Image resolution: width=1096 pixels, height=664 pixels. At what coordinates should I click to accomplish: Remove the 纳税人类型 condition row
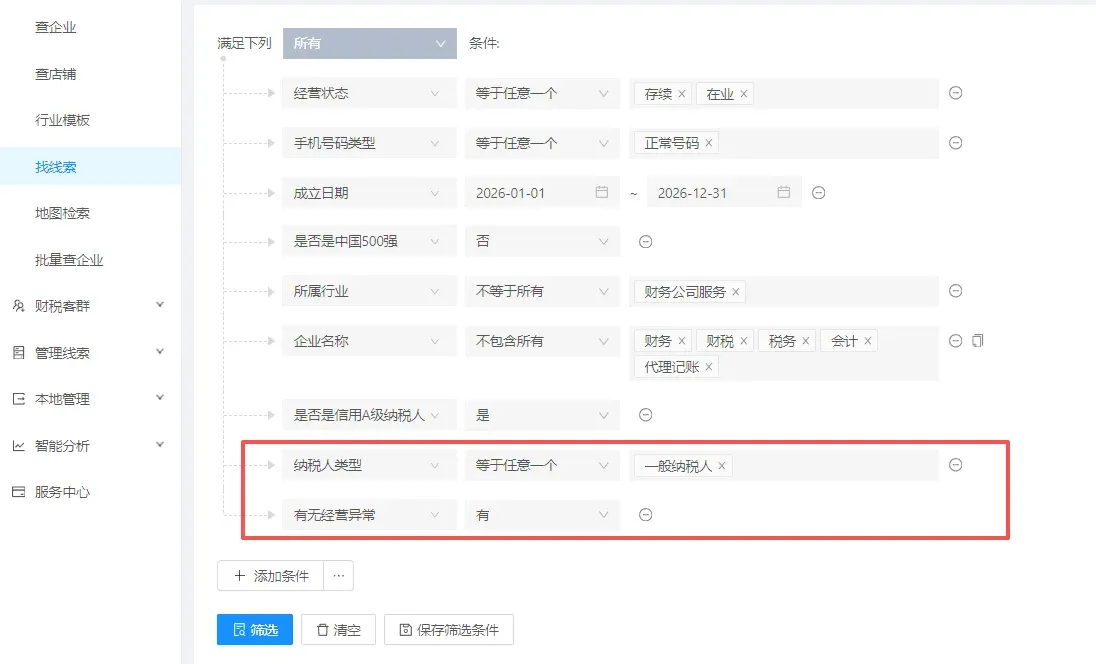[x=956, y=465]
